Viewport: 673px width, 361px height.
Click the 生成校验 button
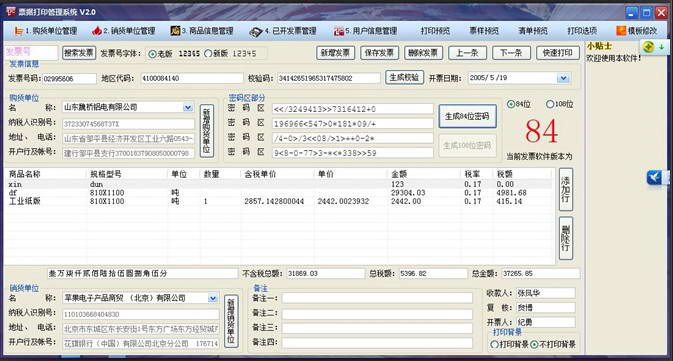(x=404, y=78)
